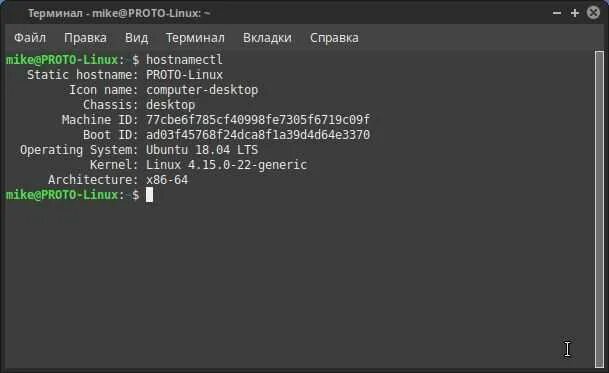Open the Вид menu
This screenshot has width=609, height=373.
(136, 38)
